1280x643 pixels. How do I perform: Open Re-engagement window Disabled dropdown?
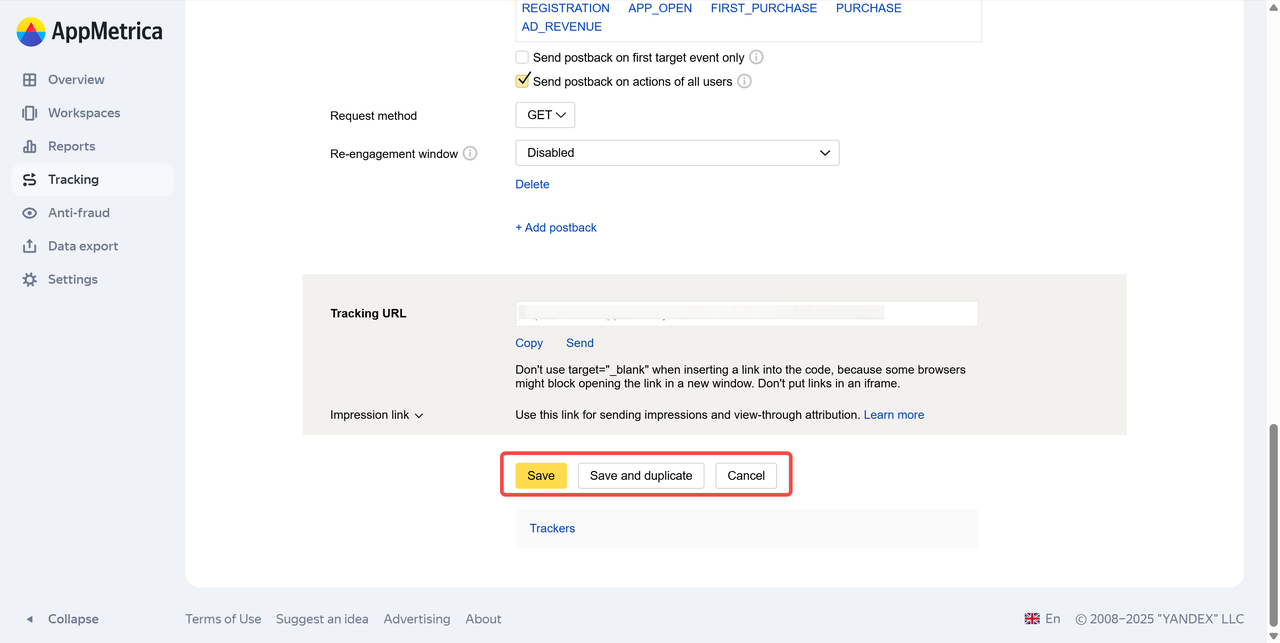coord(677,153)
